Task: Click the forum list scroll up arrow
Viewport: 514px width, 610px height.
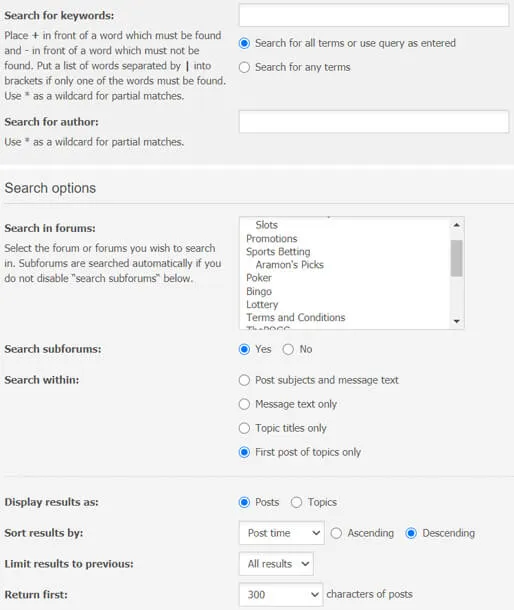Action: pyautogui.click(x=456, y=225)
